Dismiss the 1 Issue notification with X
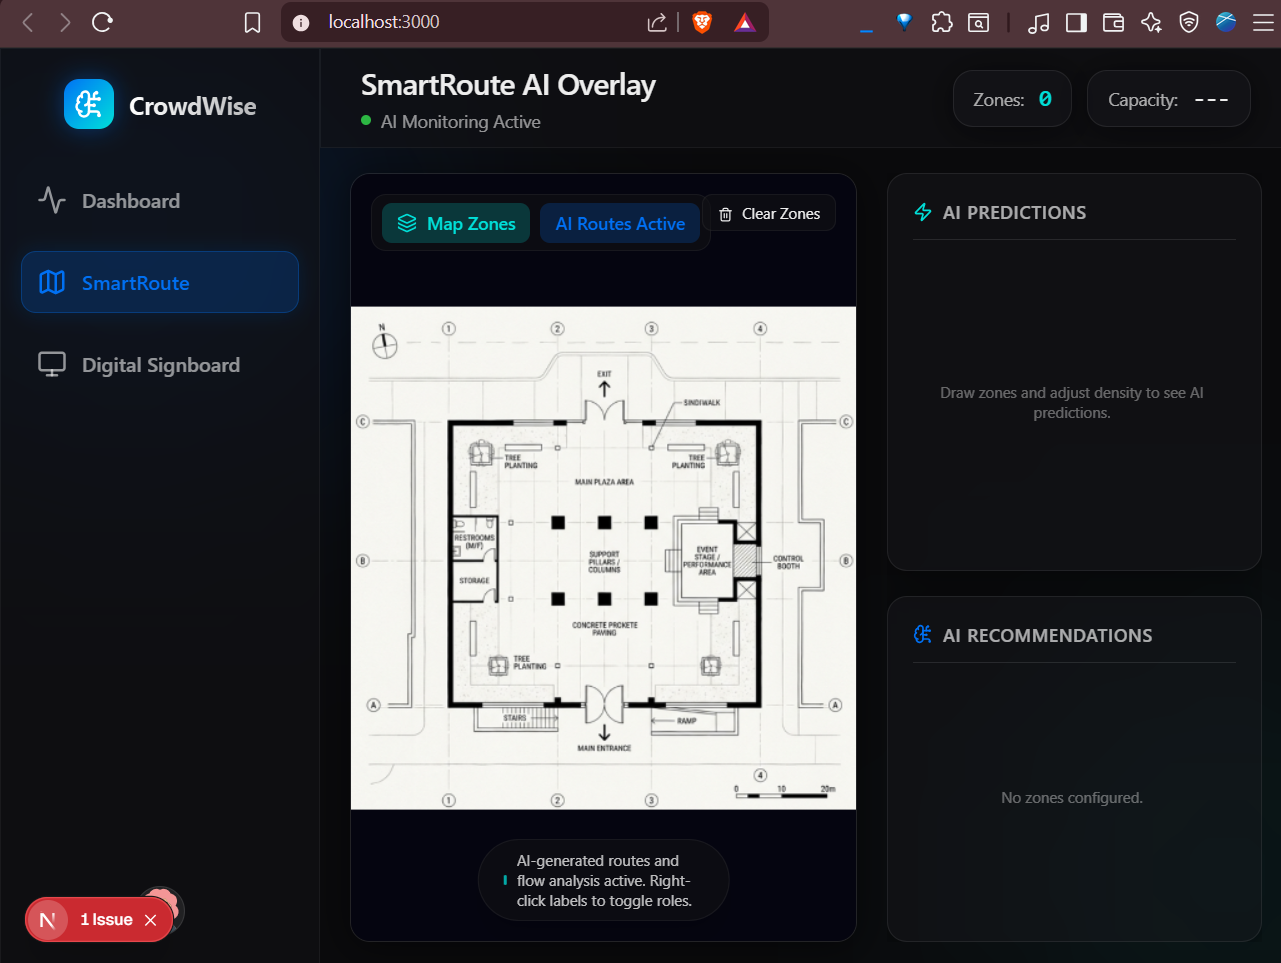Screen dimensions: 1281x963 (x=151, y=920)
